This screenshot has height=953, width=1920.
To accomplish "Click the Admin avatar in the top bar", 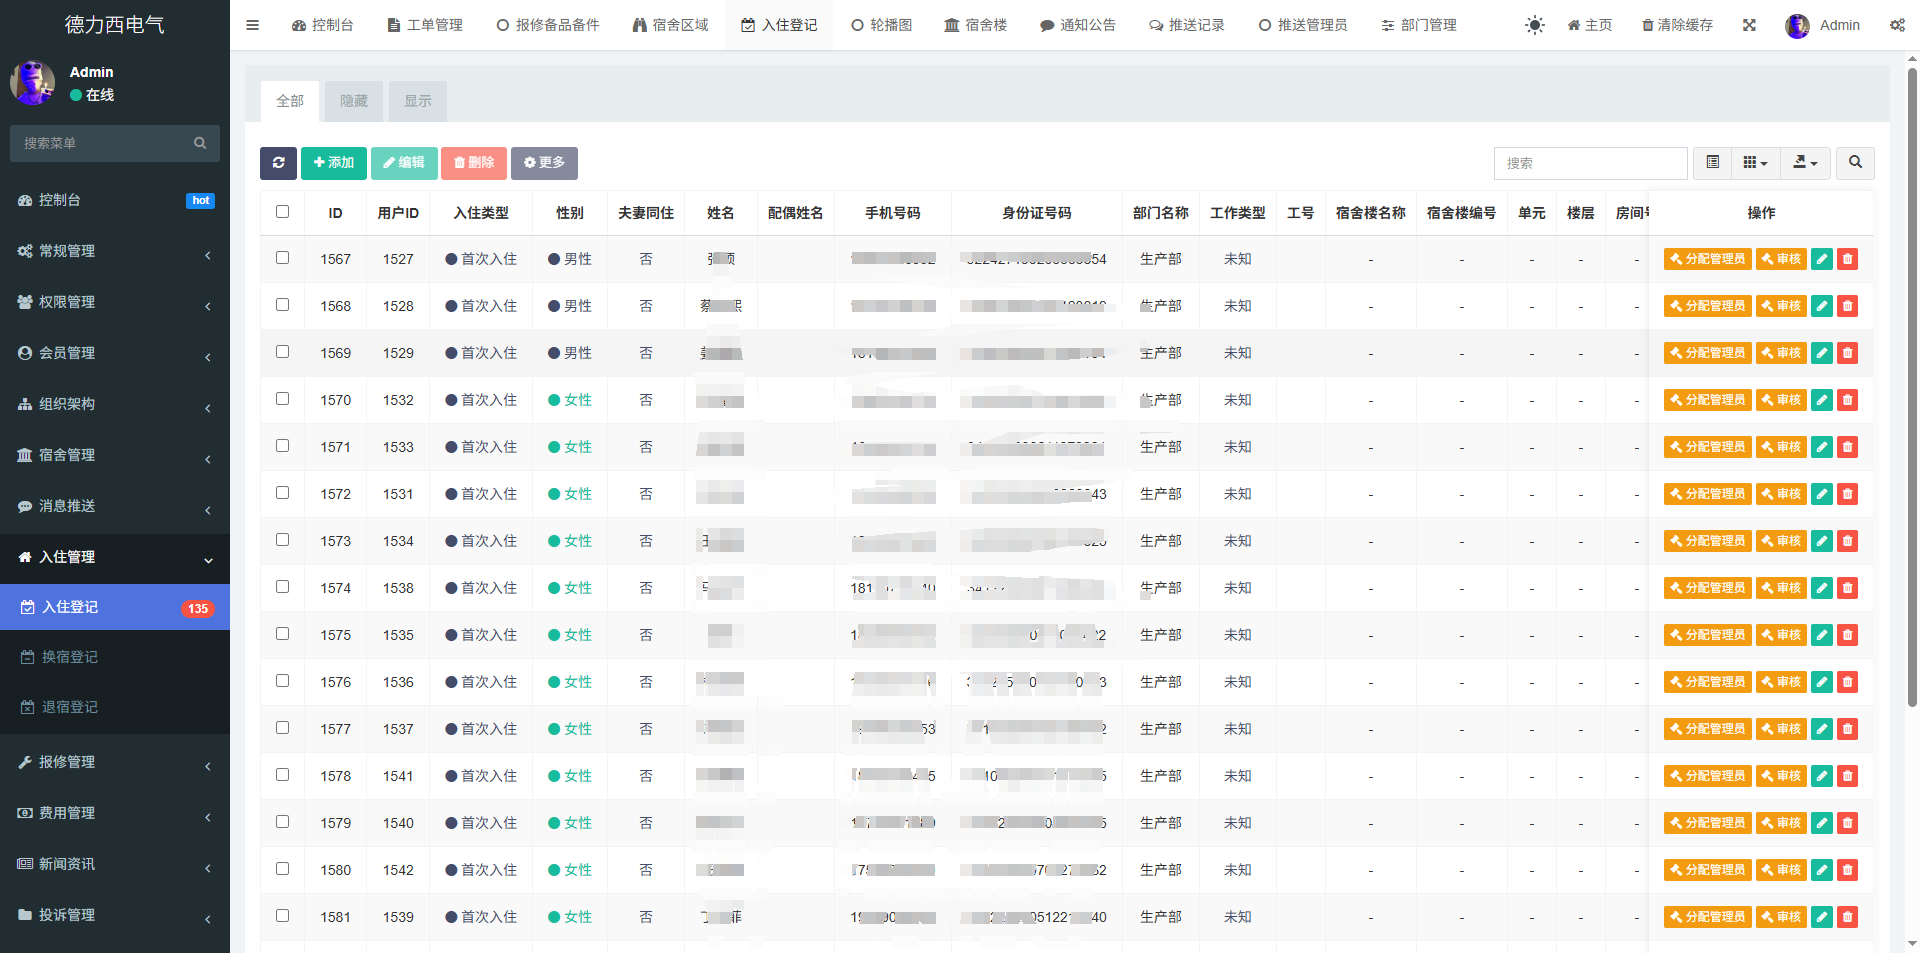I will (1797, 26).
